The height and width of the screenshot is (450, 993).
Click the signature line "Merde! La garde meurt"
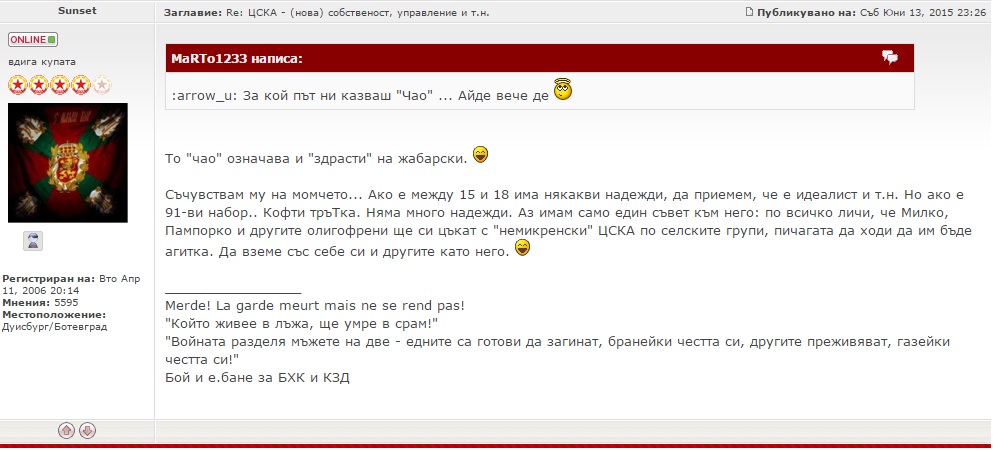click(314, 305)
